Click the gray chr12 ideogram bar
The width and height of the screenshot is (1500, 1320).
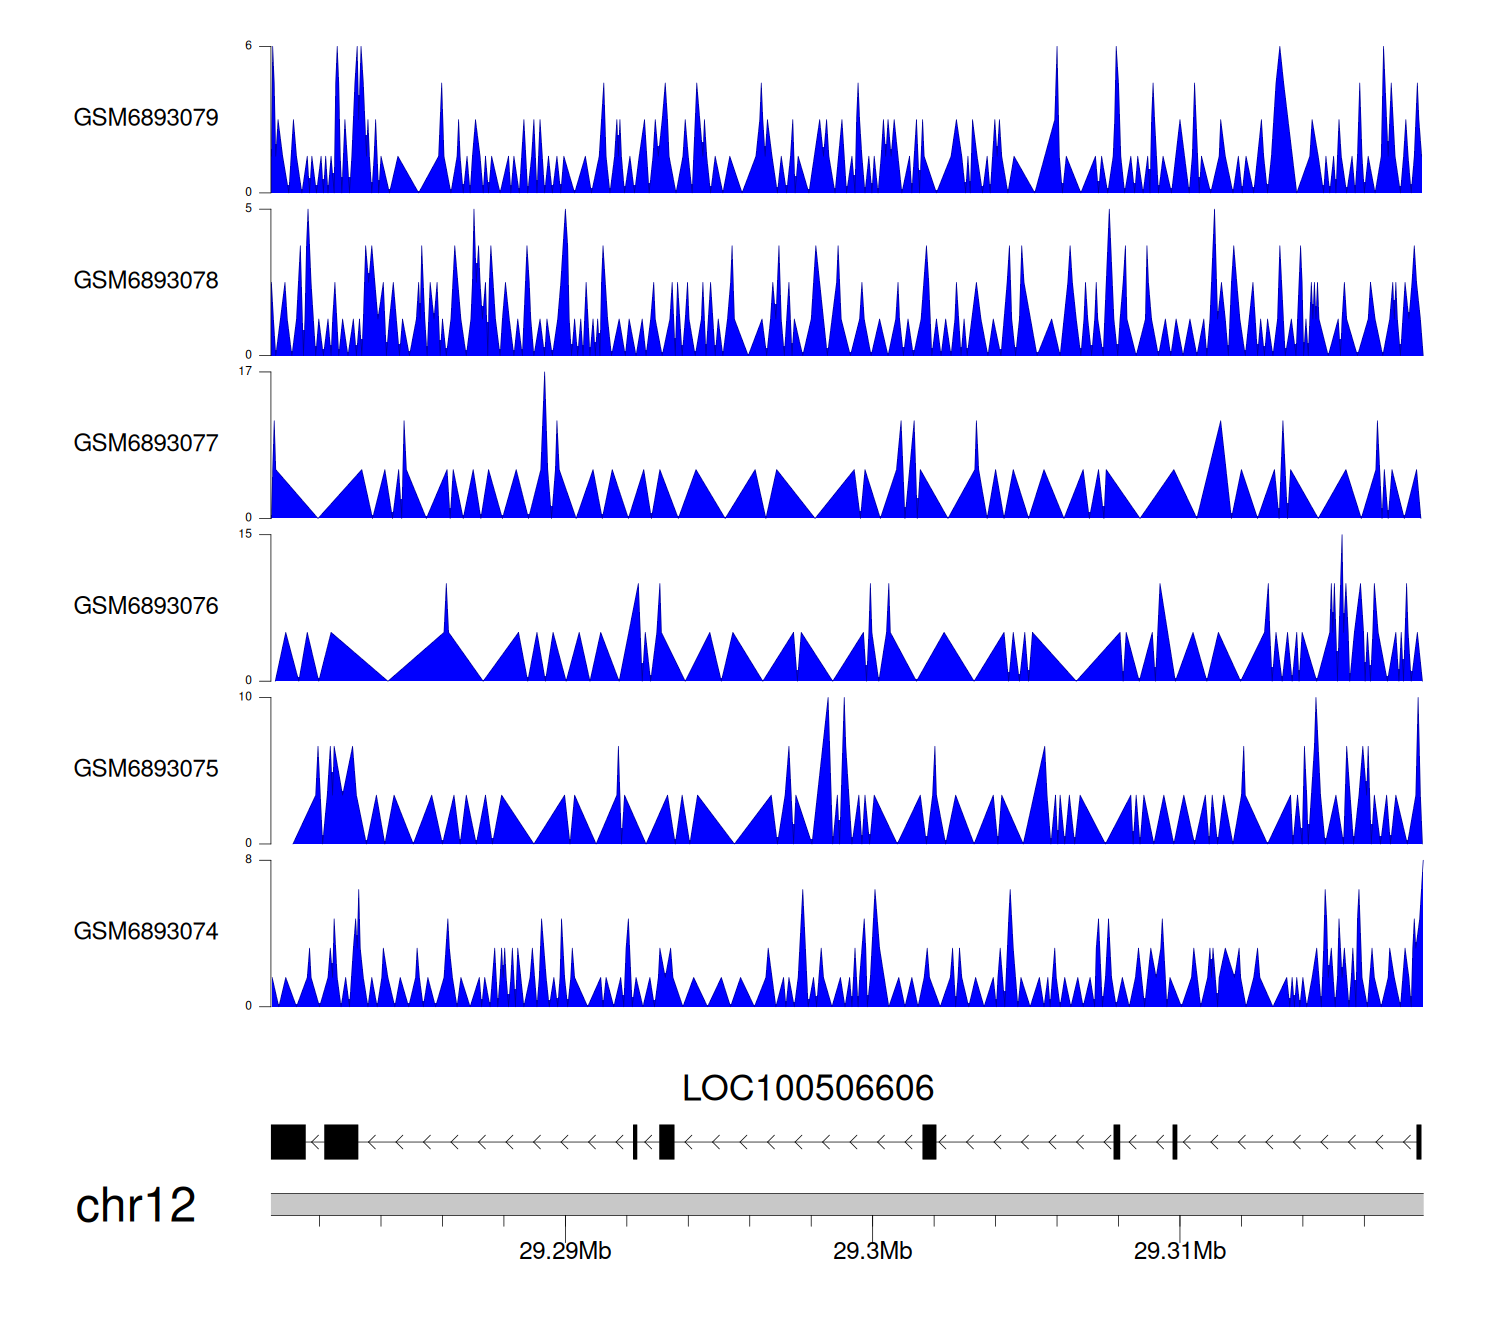846,1204
